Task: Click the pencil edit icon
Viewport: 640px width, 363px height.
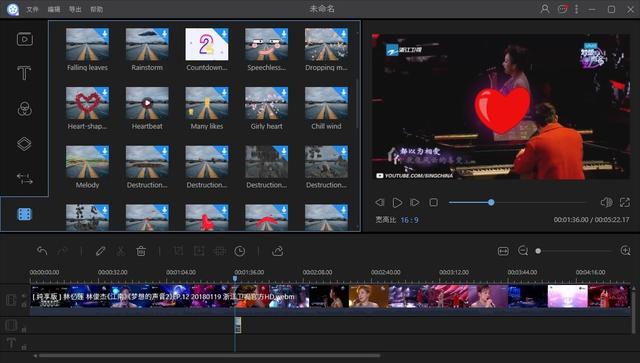Action: pyautogui.click(x=100, y=251)
